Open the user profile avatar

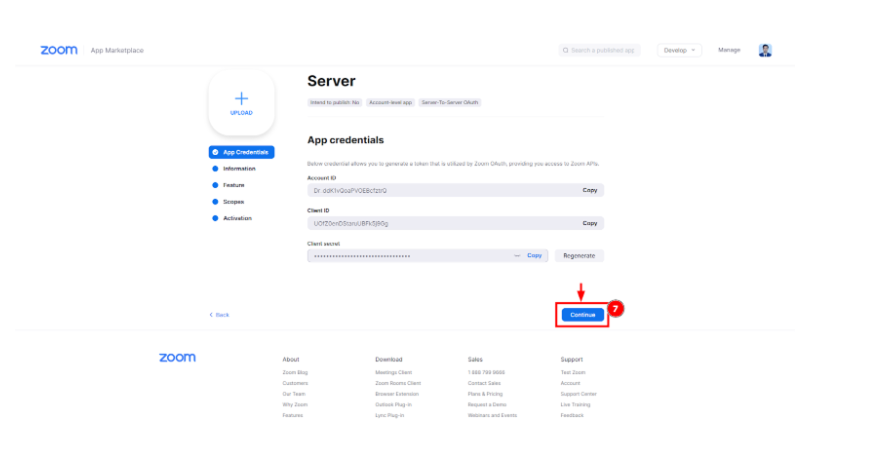pyautogui.click(x=765, y=50)
